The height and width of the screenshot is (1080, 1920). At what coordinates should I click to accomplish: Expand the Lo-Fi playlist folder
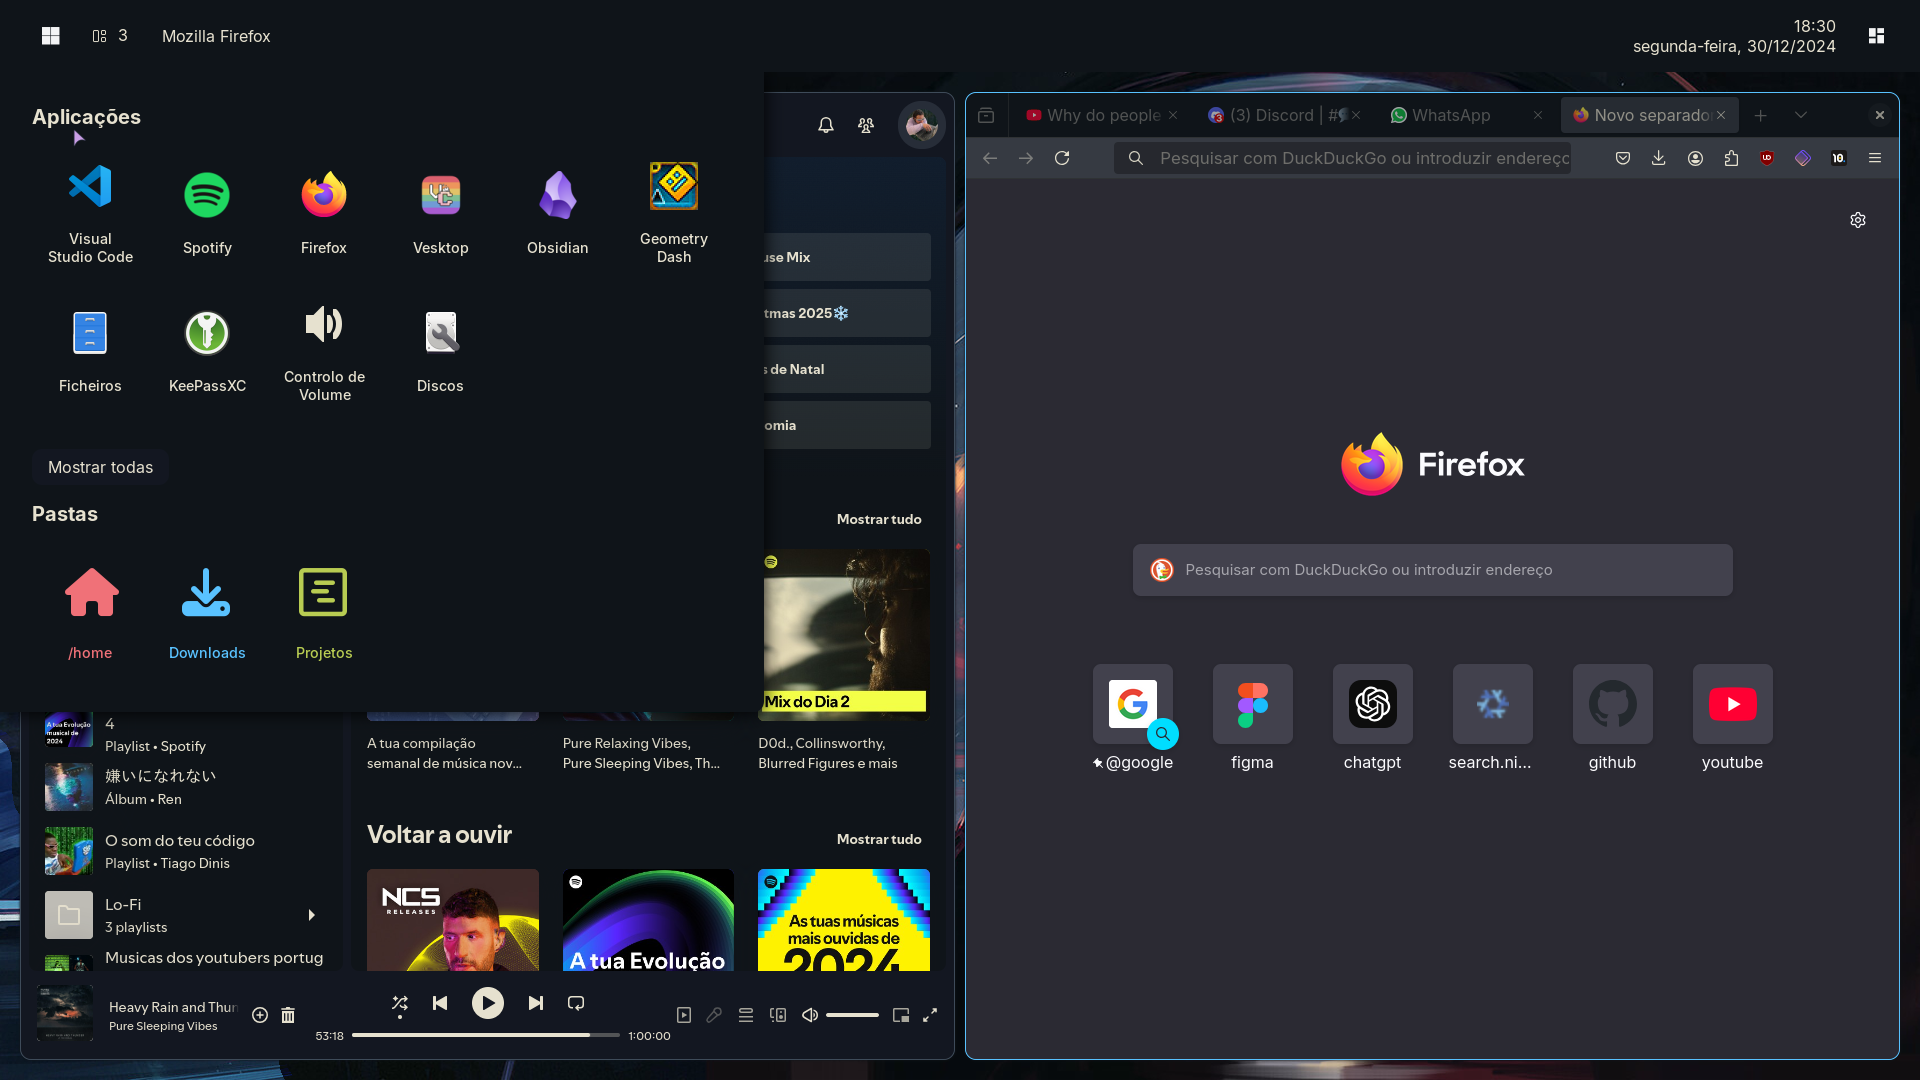[312, 915]
